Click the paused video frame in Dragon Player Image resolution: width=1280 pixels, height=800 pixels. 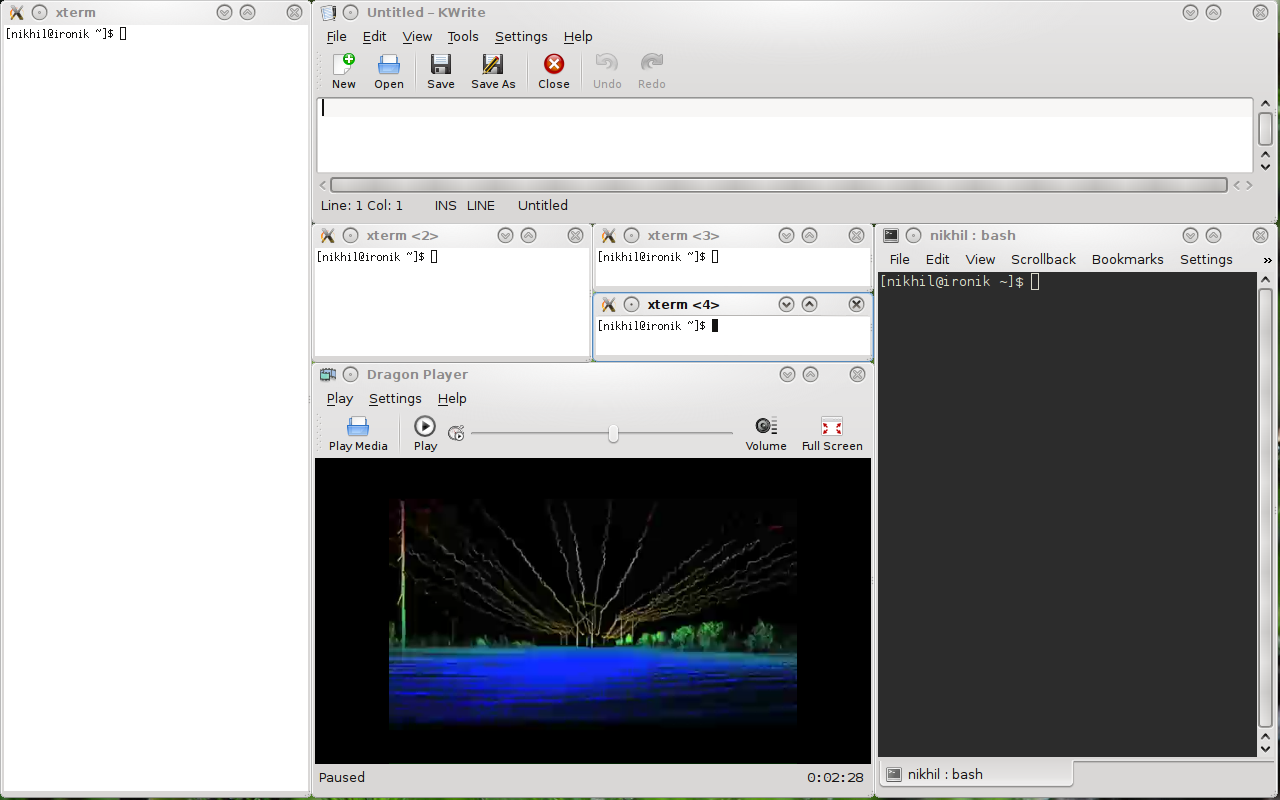(593, 611)
